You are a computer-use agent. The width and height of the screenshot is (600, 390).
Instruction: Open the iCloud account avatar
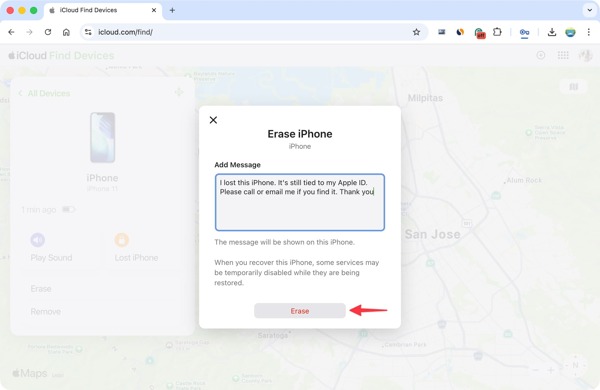585,55
